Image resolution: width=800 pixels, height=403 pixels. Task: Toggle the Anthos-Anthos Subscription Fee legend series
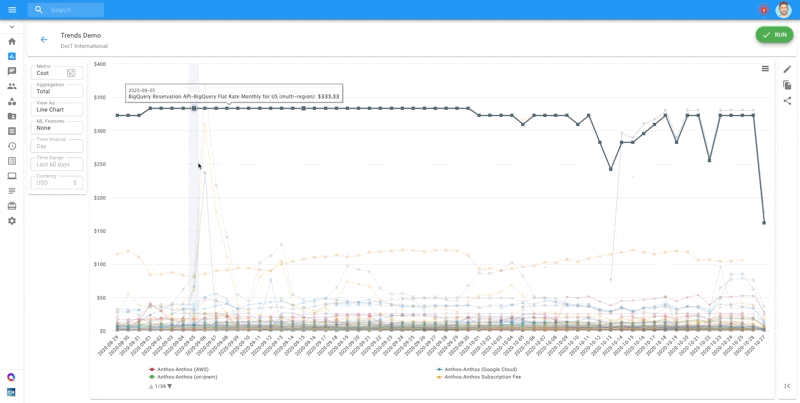coord(479,377)
